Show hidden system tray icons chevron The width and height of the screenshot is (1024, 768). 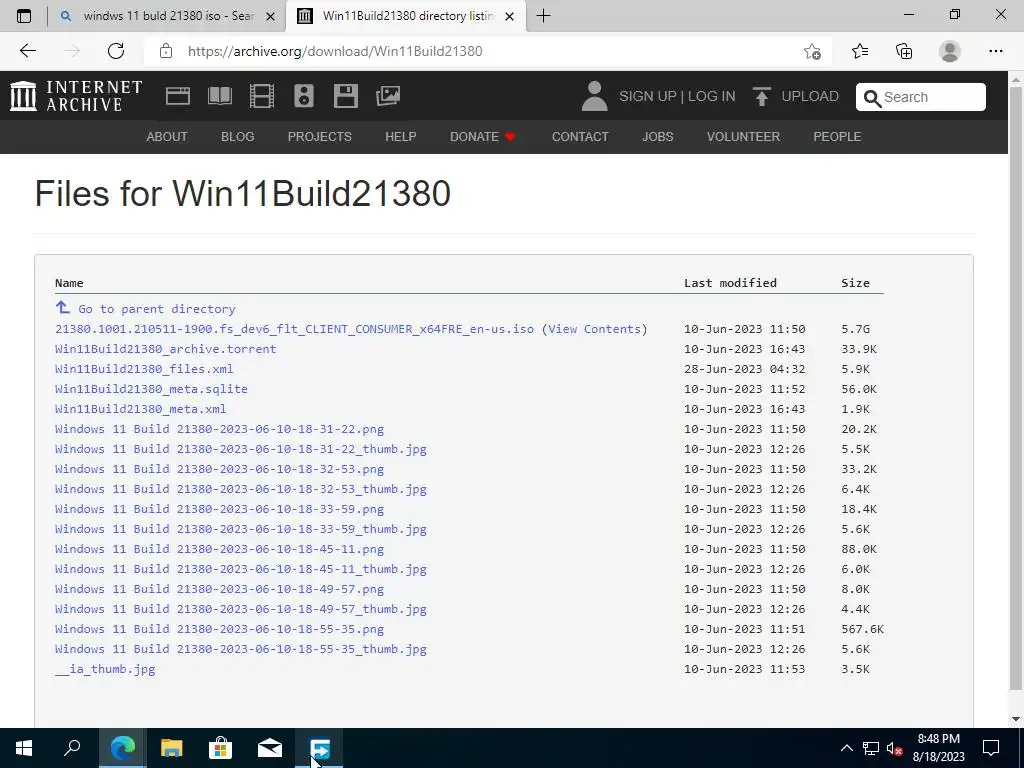pos(846,748)
